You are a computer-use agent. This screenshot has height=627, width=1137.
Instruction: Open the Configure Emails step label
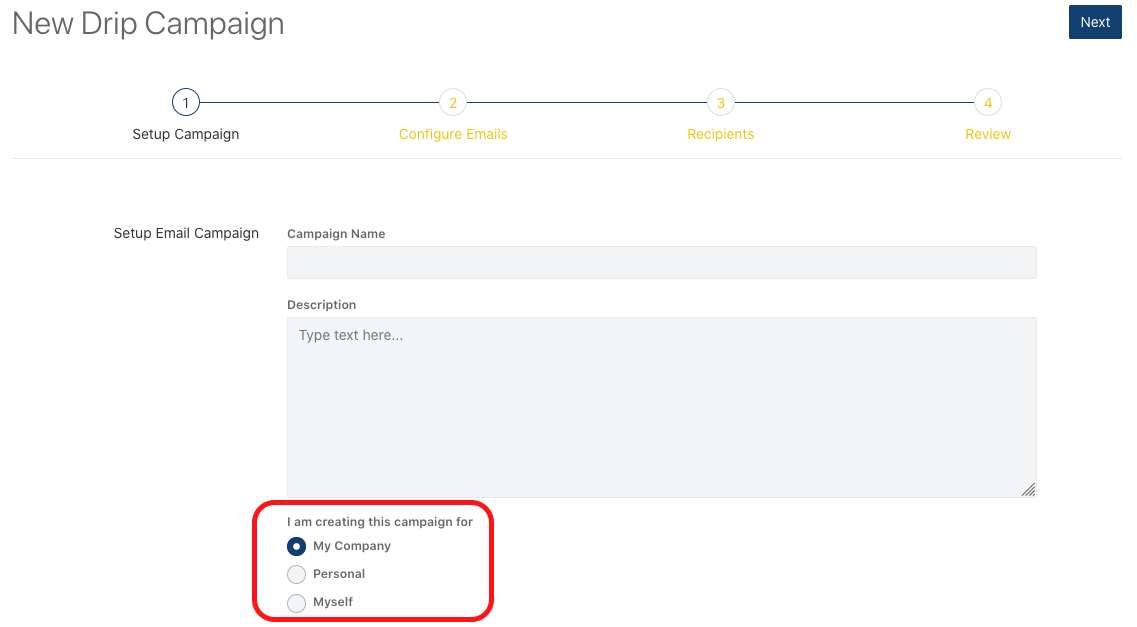pyautogui.click(x=453, y=134)
